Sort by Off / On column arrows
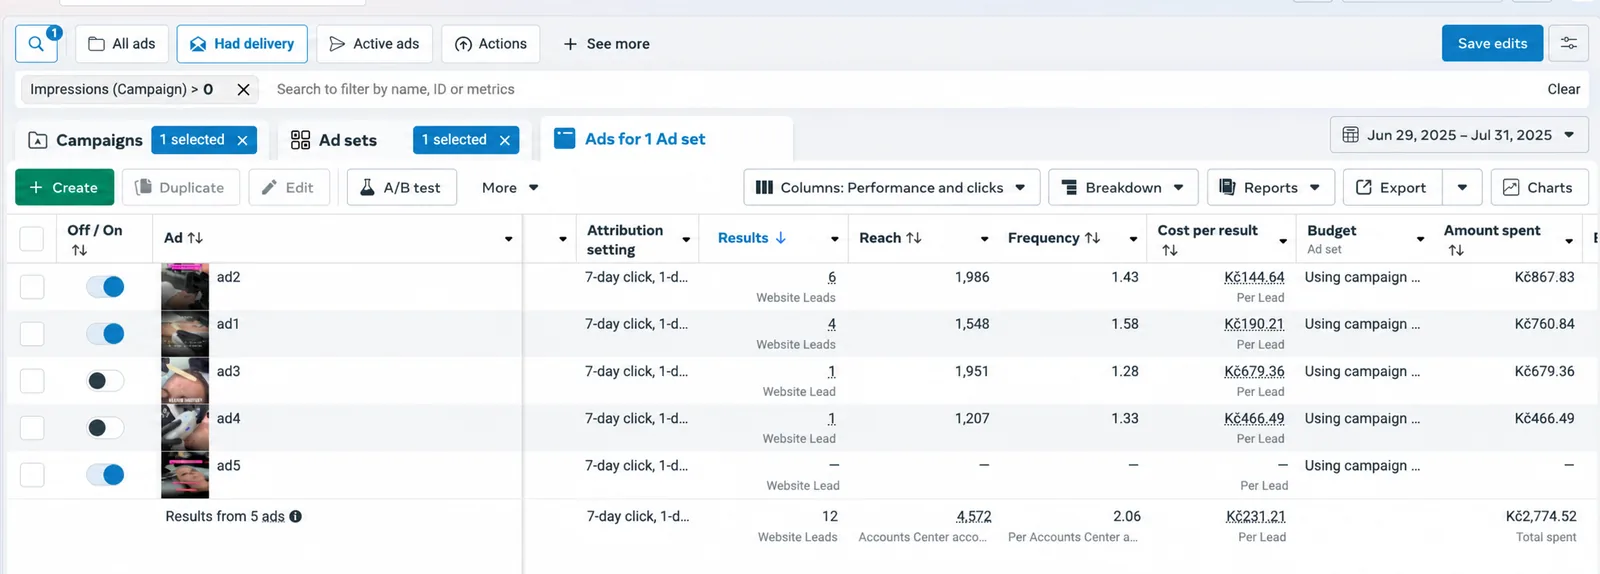Viewport: 1600px width, 574px height. point(79,250)
